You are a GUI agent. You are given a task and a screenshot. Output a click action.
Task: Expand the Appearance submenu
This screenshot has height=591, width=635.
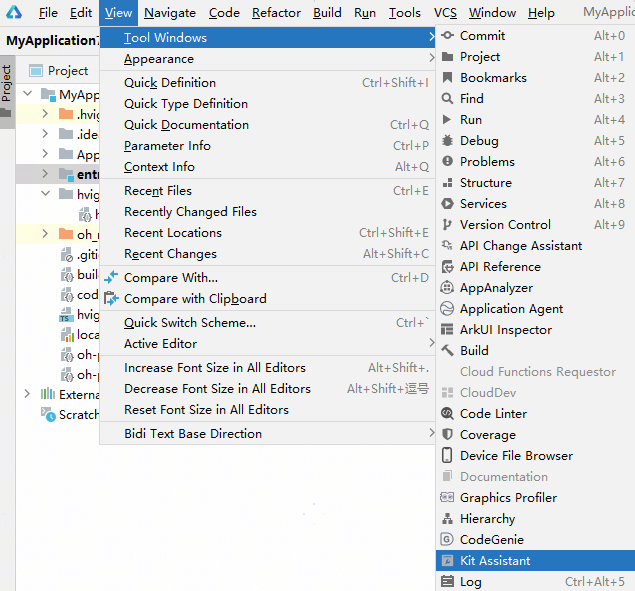pos(159,59)
